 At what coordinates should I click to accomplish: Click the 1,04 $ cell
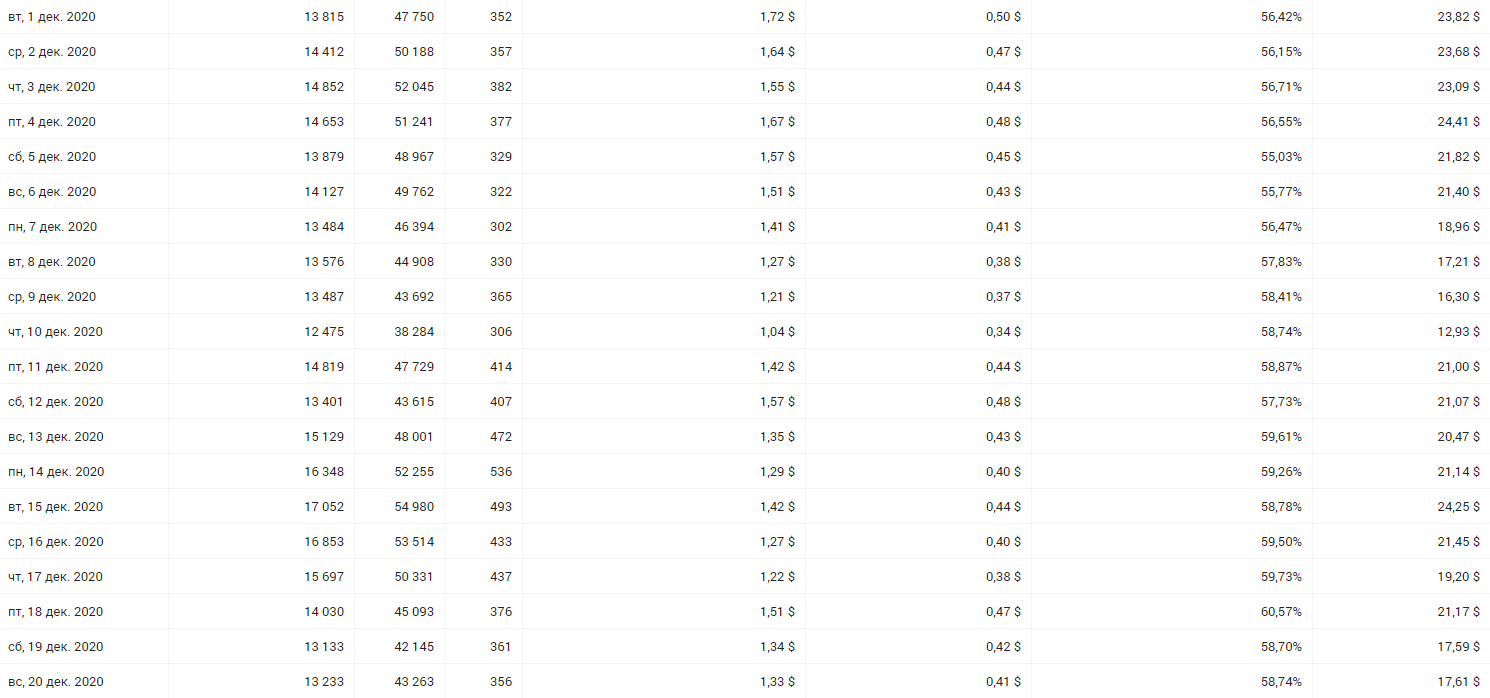click(777, 332)
